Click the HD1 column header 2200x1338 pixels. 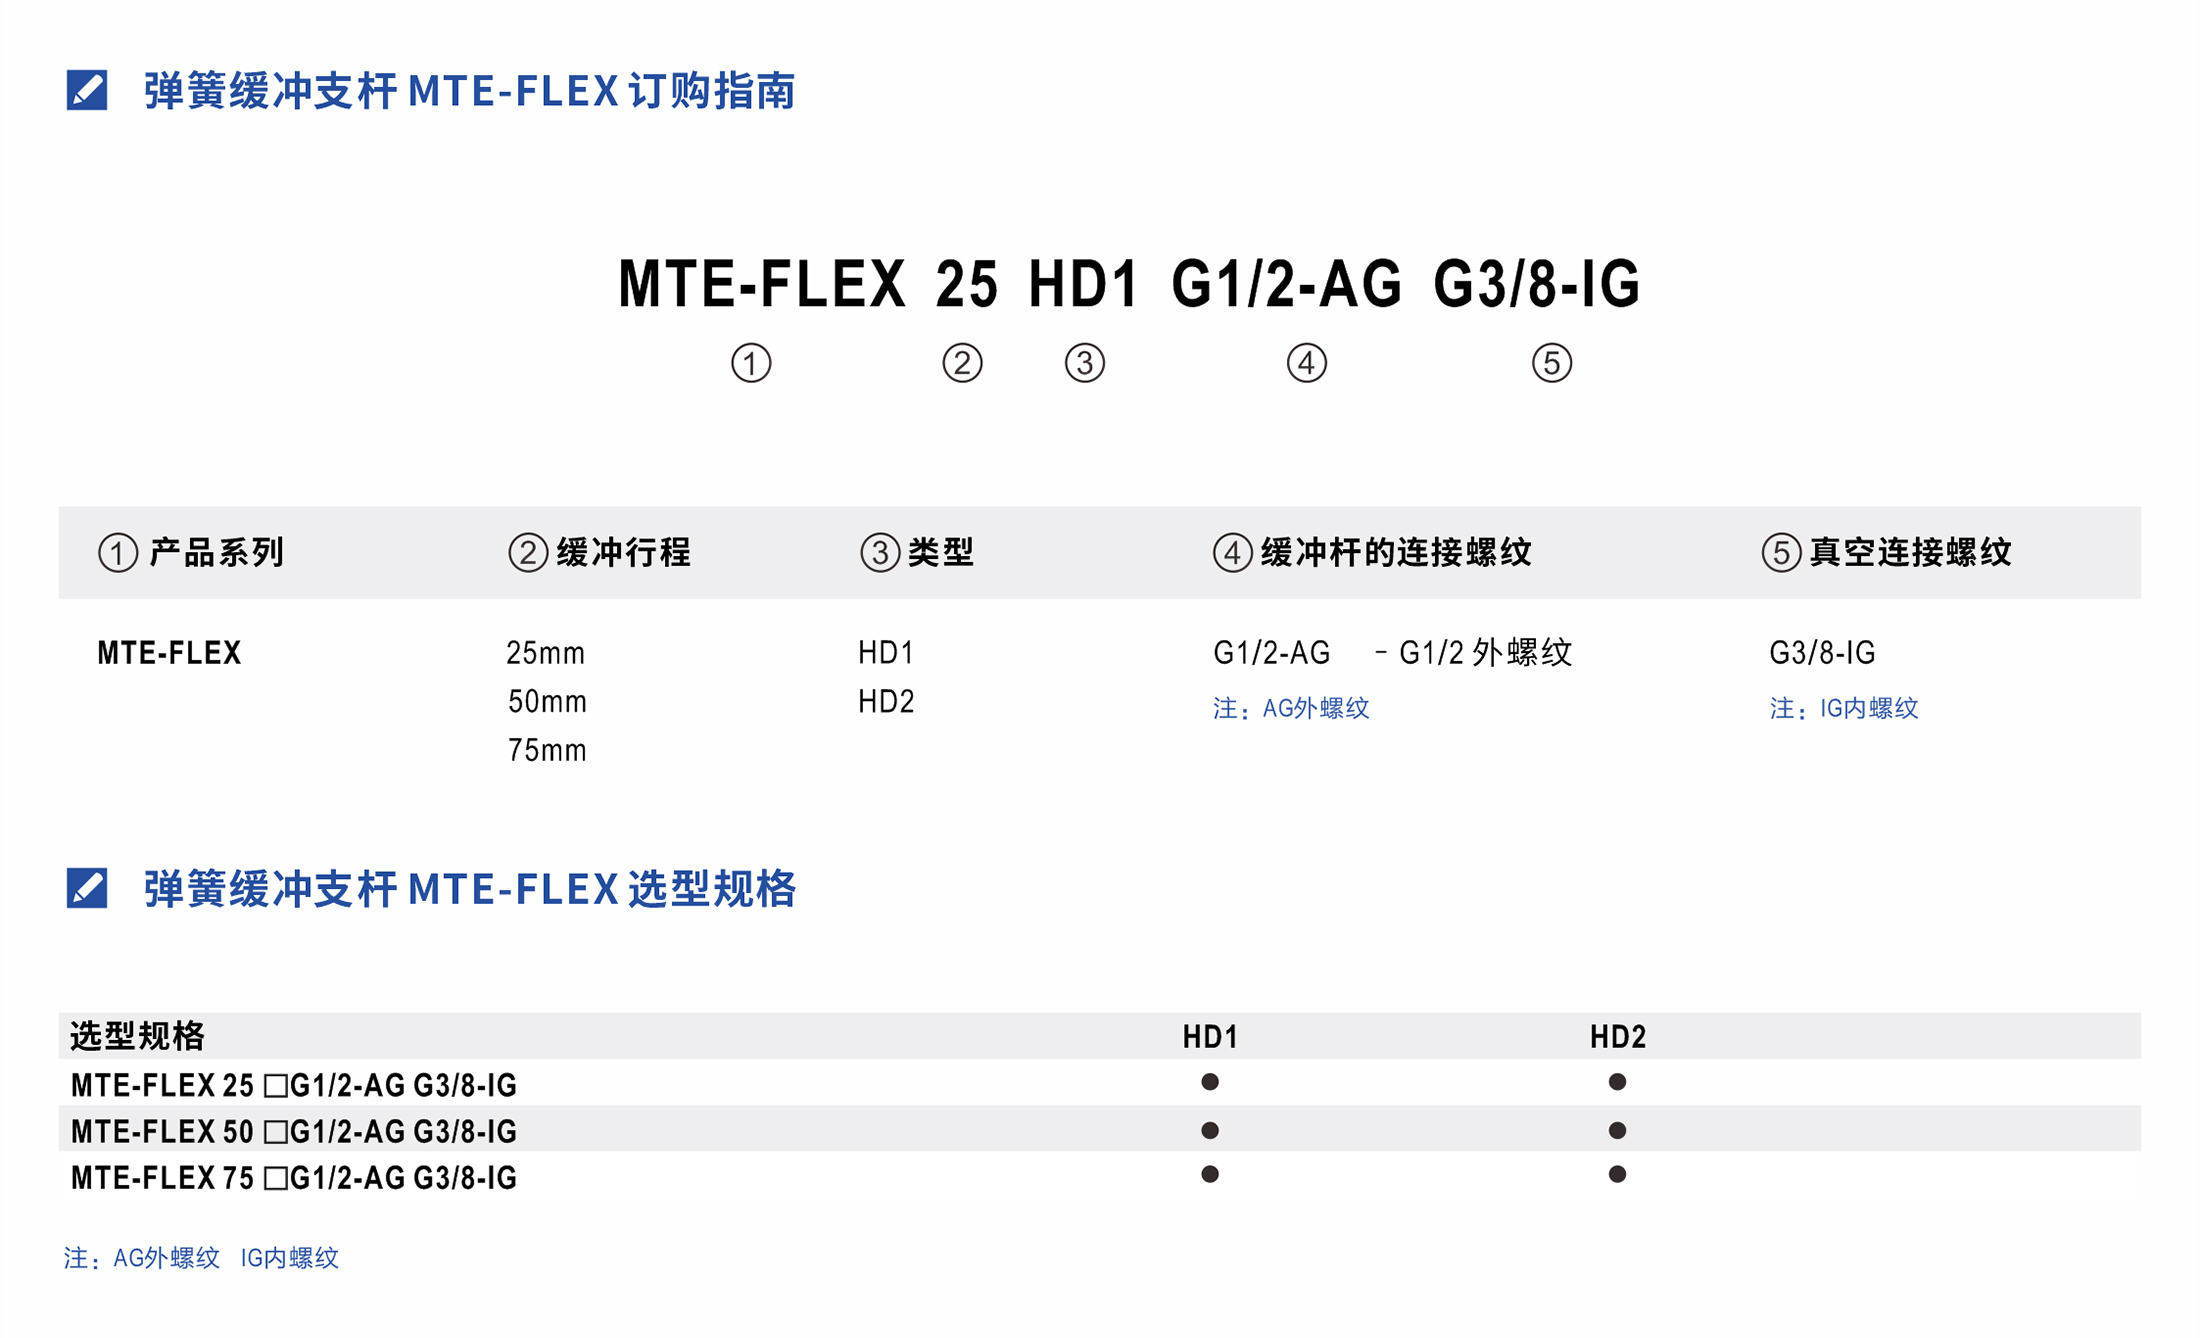tap(1210, 1037)
